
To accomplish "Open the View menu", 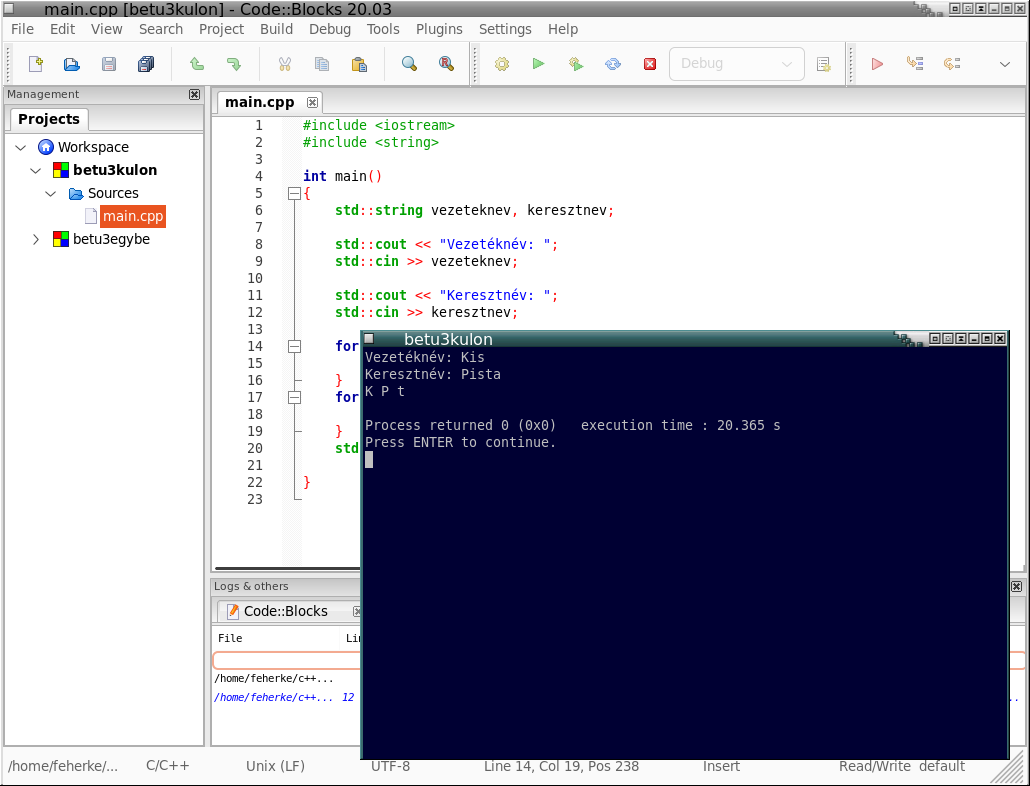I will [x=106, y=29].
